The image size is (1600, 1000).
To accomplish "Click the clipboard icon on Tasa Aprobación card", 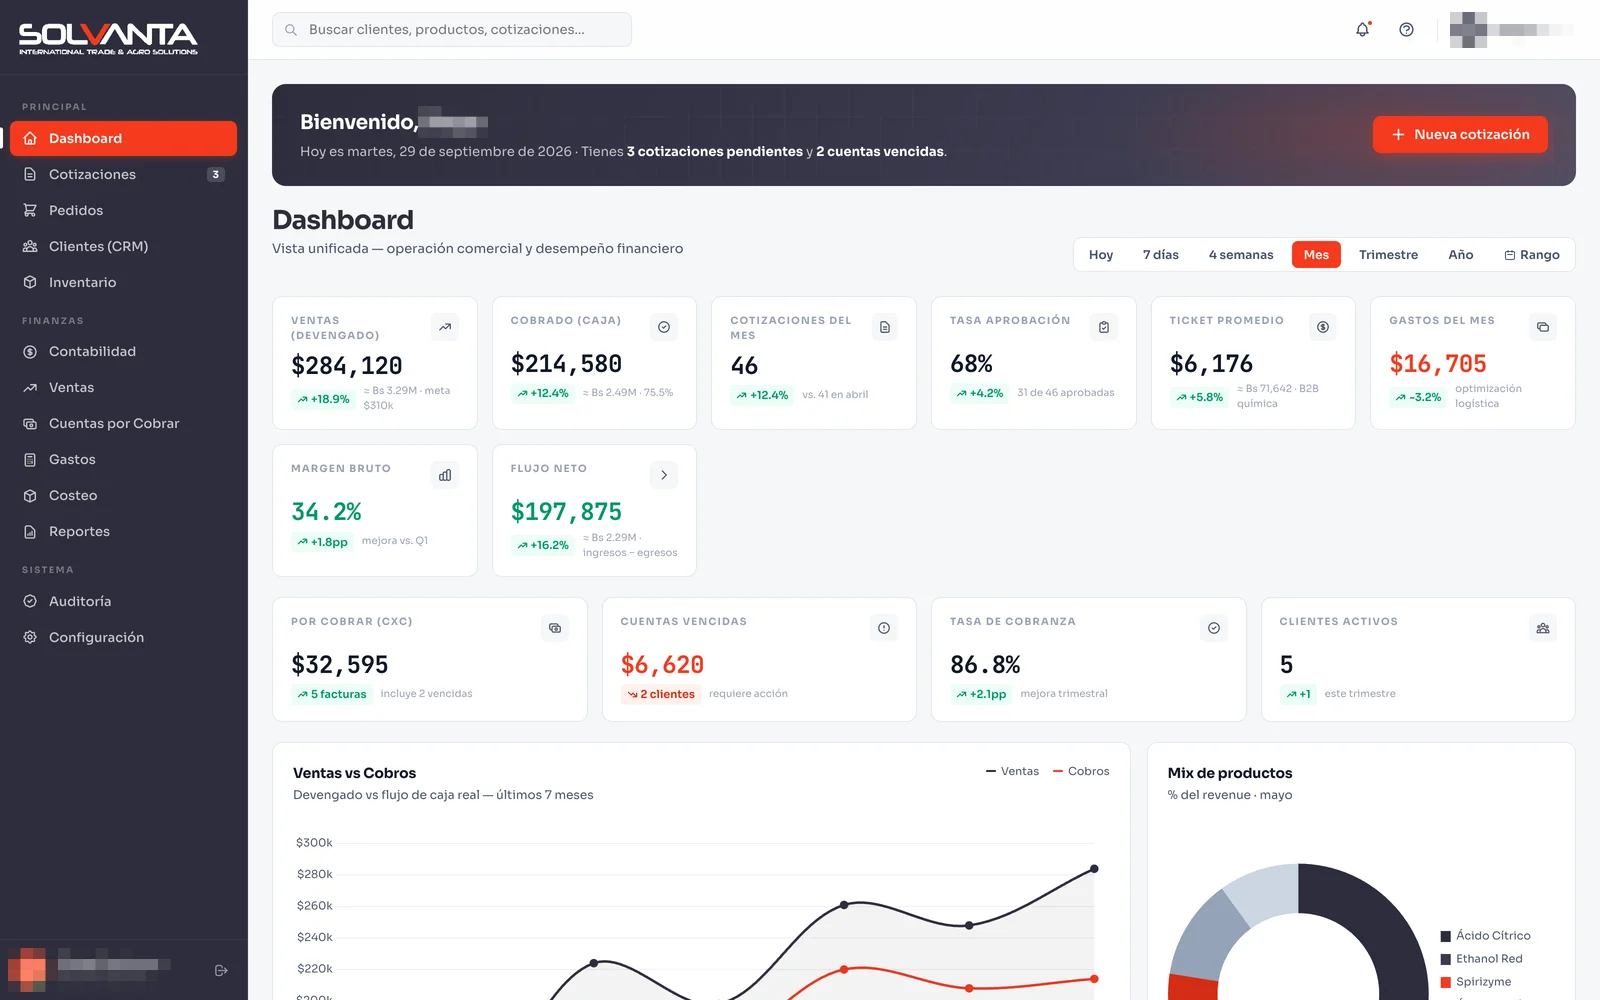I will [1104, 327].
